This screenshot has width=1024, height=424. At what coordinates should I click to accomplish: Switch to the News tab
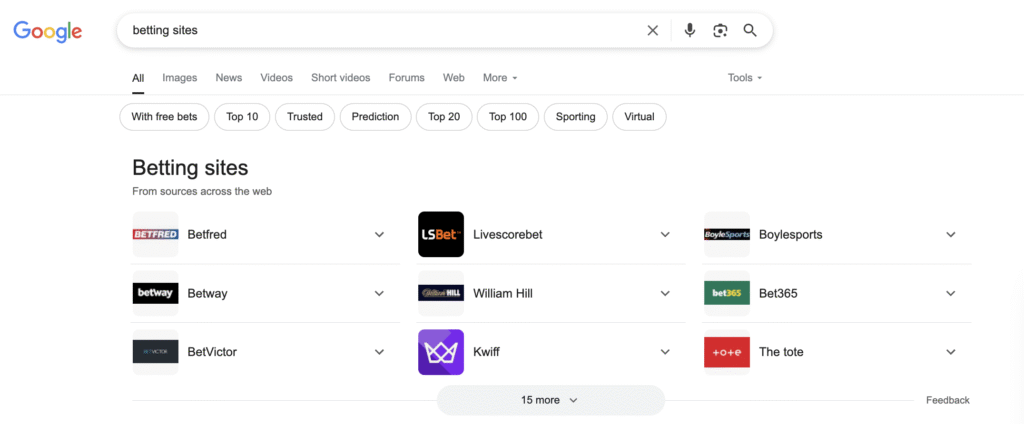229,78
